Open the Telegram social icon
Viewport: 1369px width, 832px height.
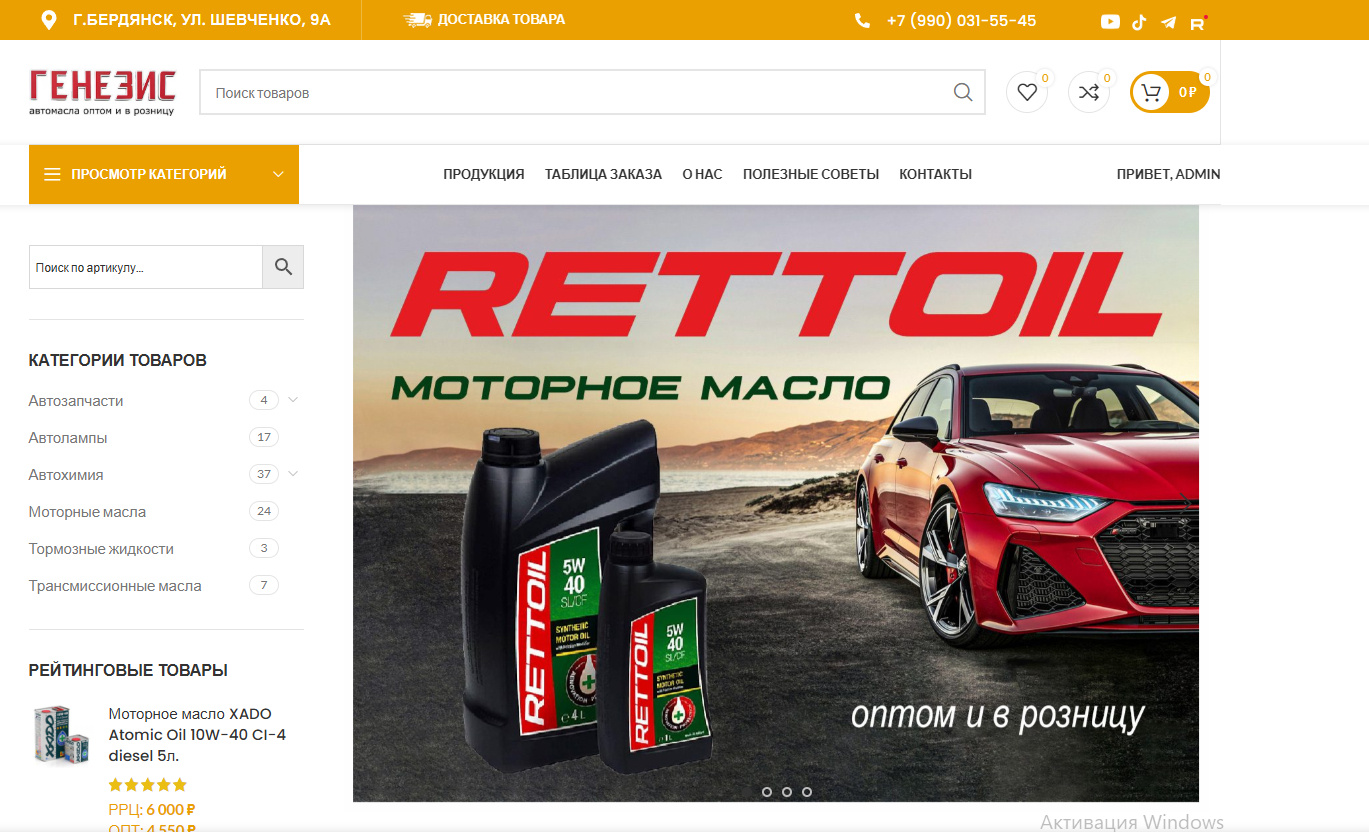pos(1168,22)
